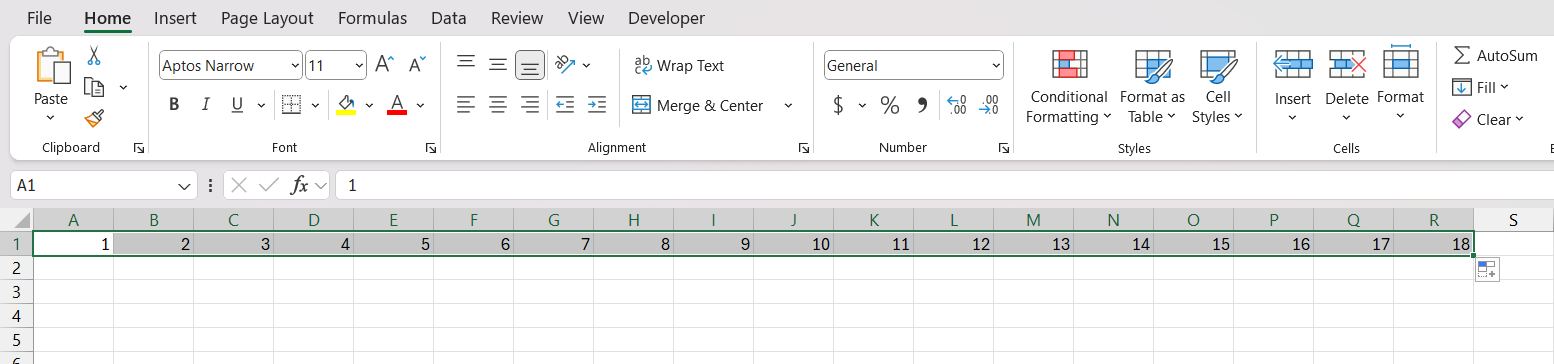Image resolution: width=1554 pixels, height=364 pixels.
Task: Open Auto Fill Options button below row 1
Action: [1486, 269]
